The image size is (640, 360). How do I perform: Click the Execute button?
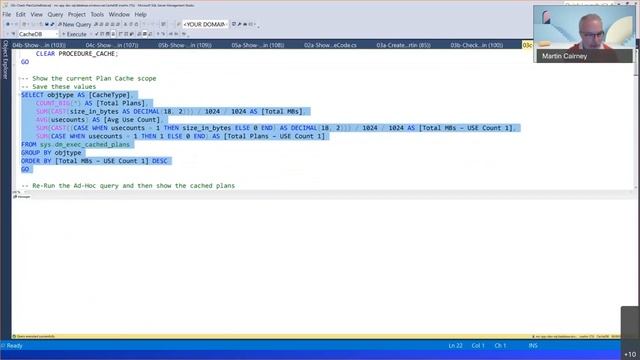pos(74,34)
